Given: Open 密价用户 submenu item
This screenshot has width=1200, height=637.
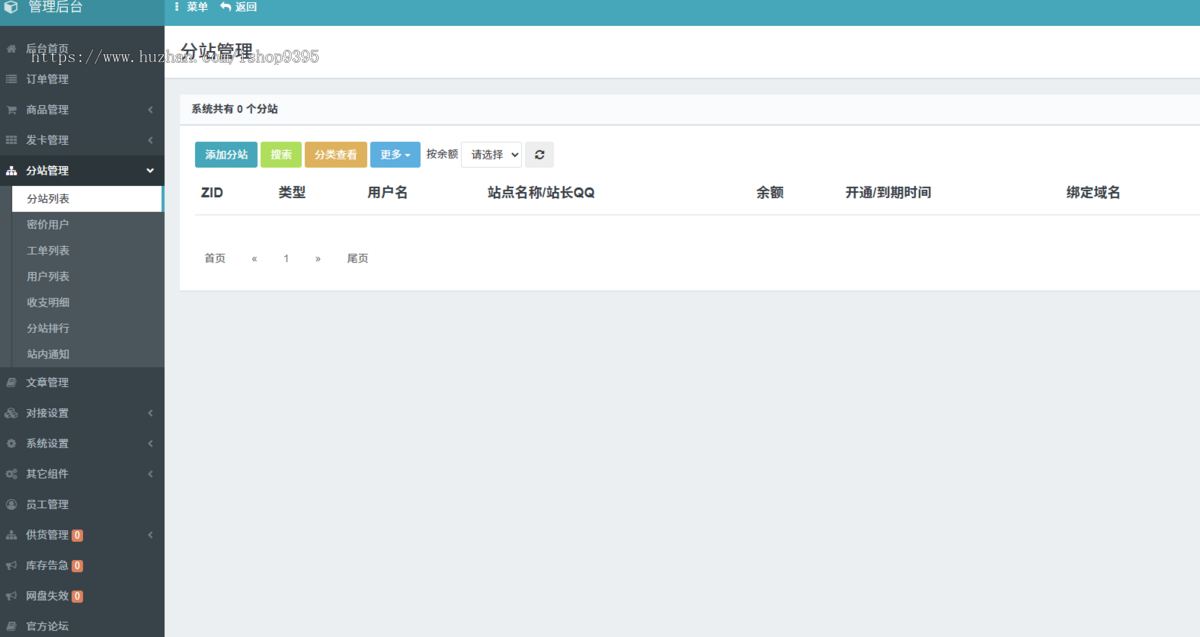Looking at the screenshot, I should [48, 225].
